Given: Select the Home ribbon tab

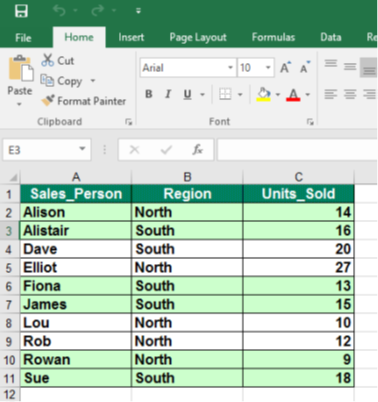Looking at the screenshot, I should (79, 37).
